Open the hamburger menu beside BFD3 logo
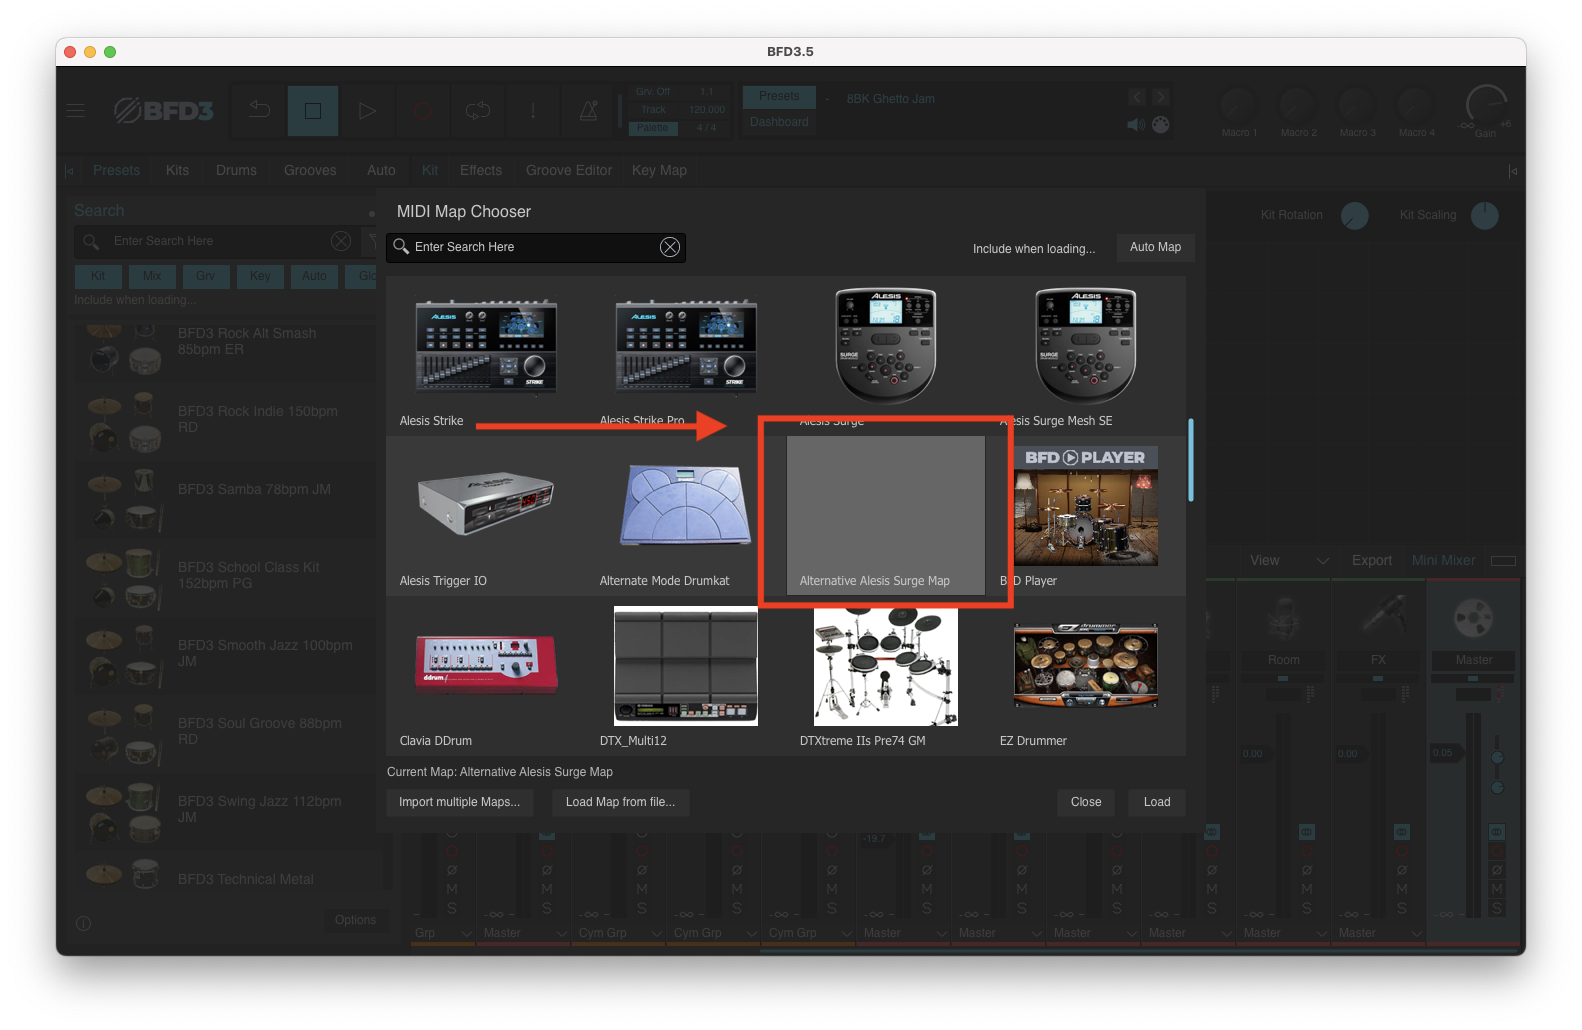Image resolution: width=1582 pixels, height=1030 pixels. click(76, 111)
